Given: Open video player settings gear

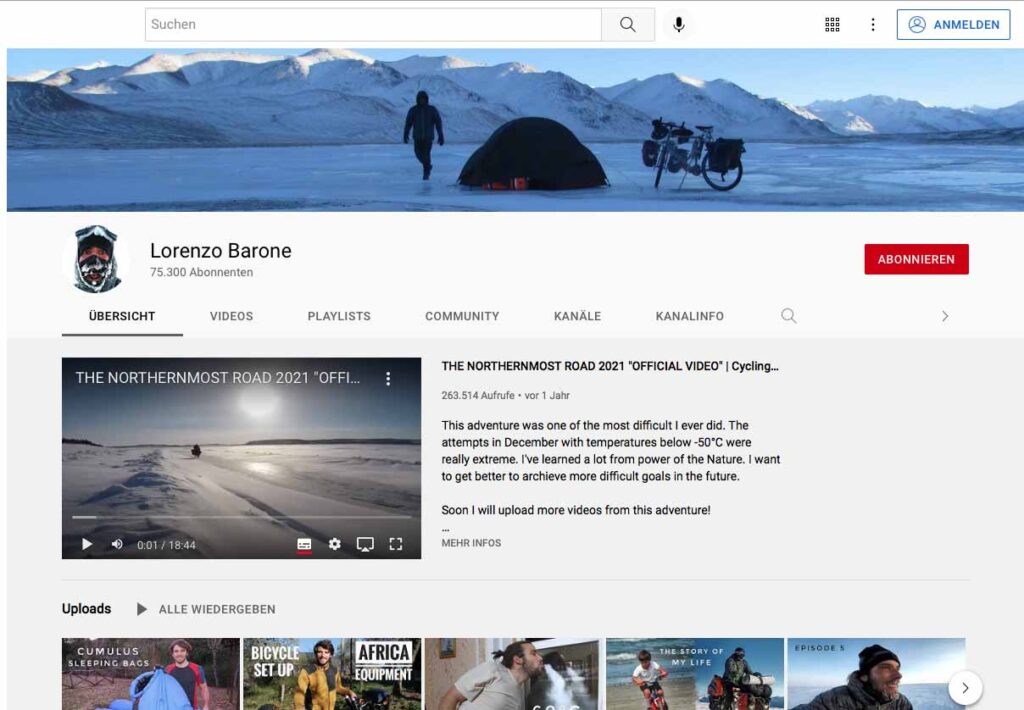Looking at the screenshot, I should pyautogui.click(x=335, y=544).
